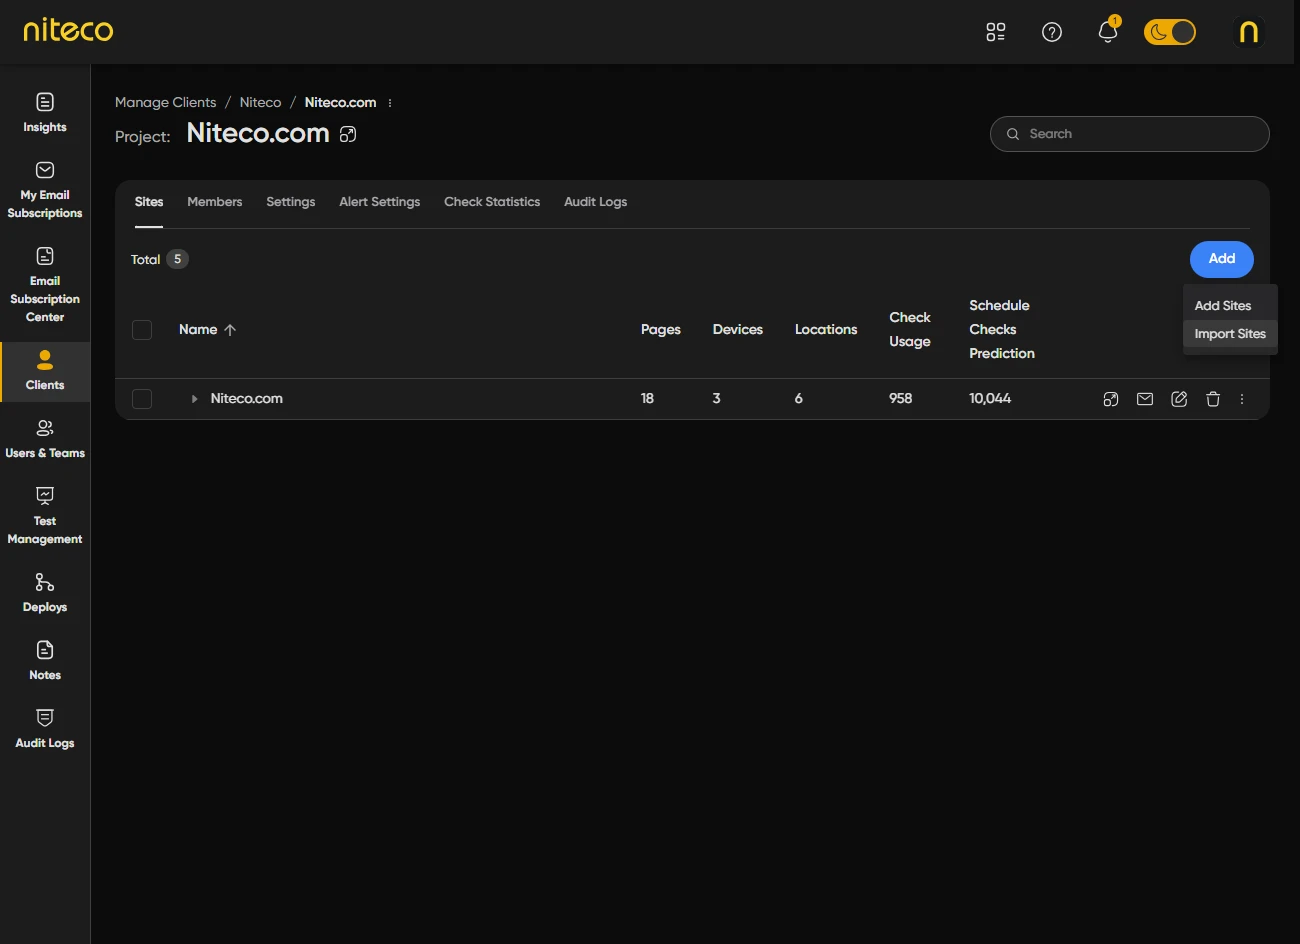Tick the Niteco.com row checkbox
1300x944 pixels.
tap(142, 399)
